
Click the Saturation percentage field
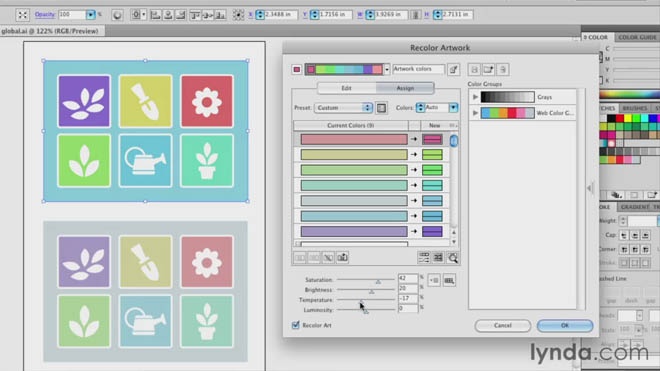click(x=407, y=278)
